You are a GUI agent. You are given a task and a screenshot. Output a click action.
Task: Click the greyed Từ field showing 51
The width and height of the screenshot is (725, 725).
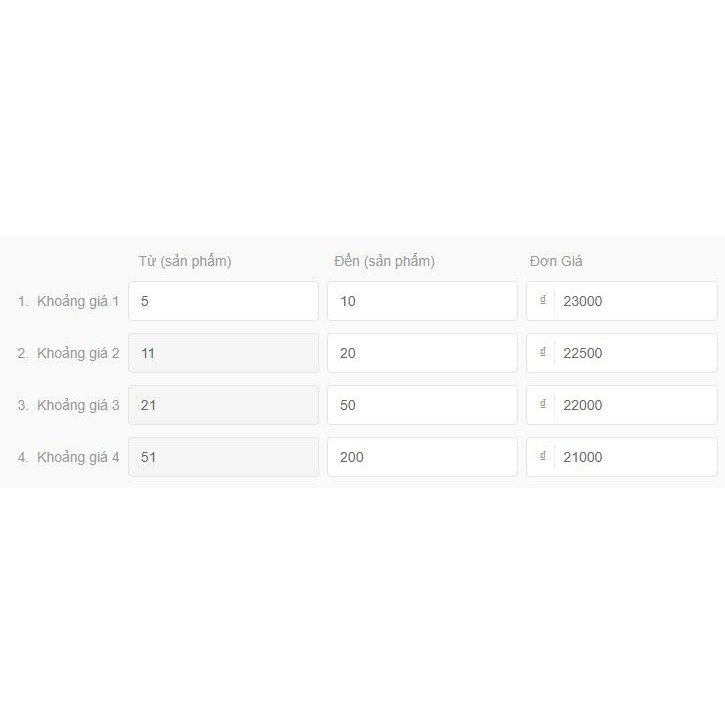pyautogui.click(x=223, y=457)
